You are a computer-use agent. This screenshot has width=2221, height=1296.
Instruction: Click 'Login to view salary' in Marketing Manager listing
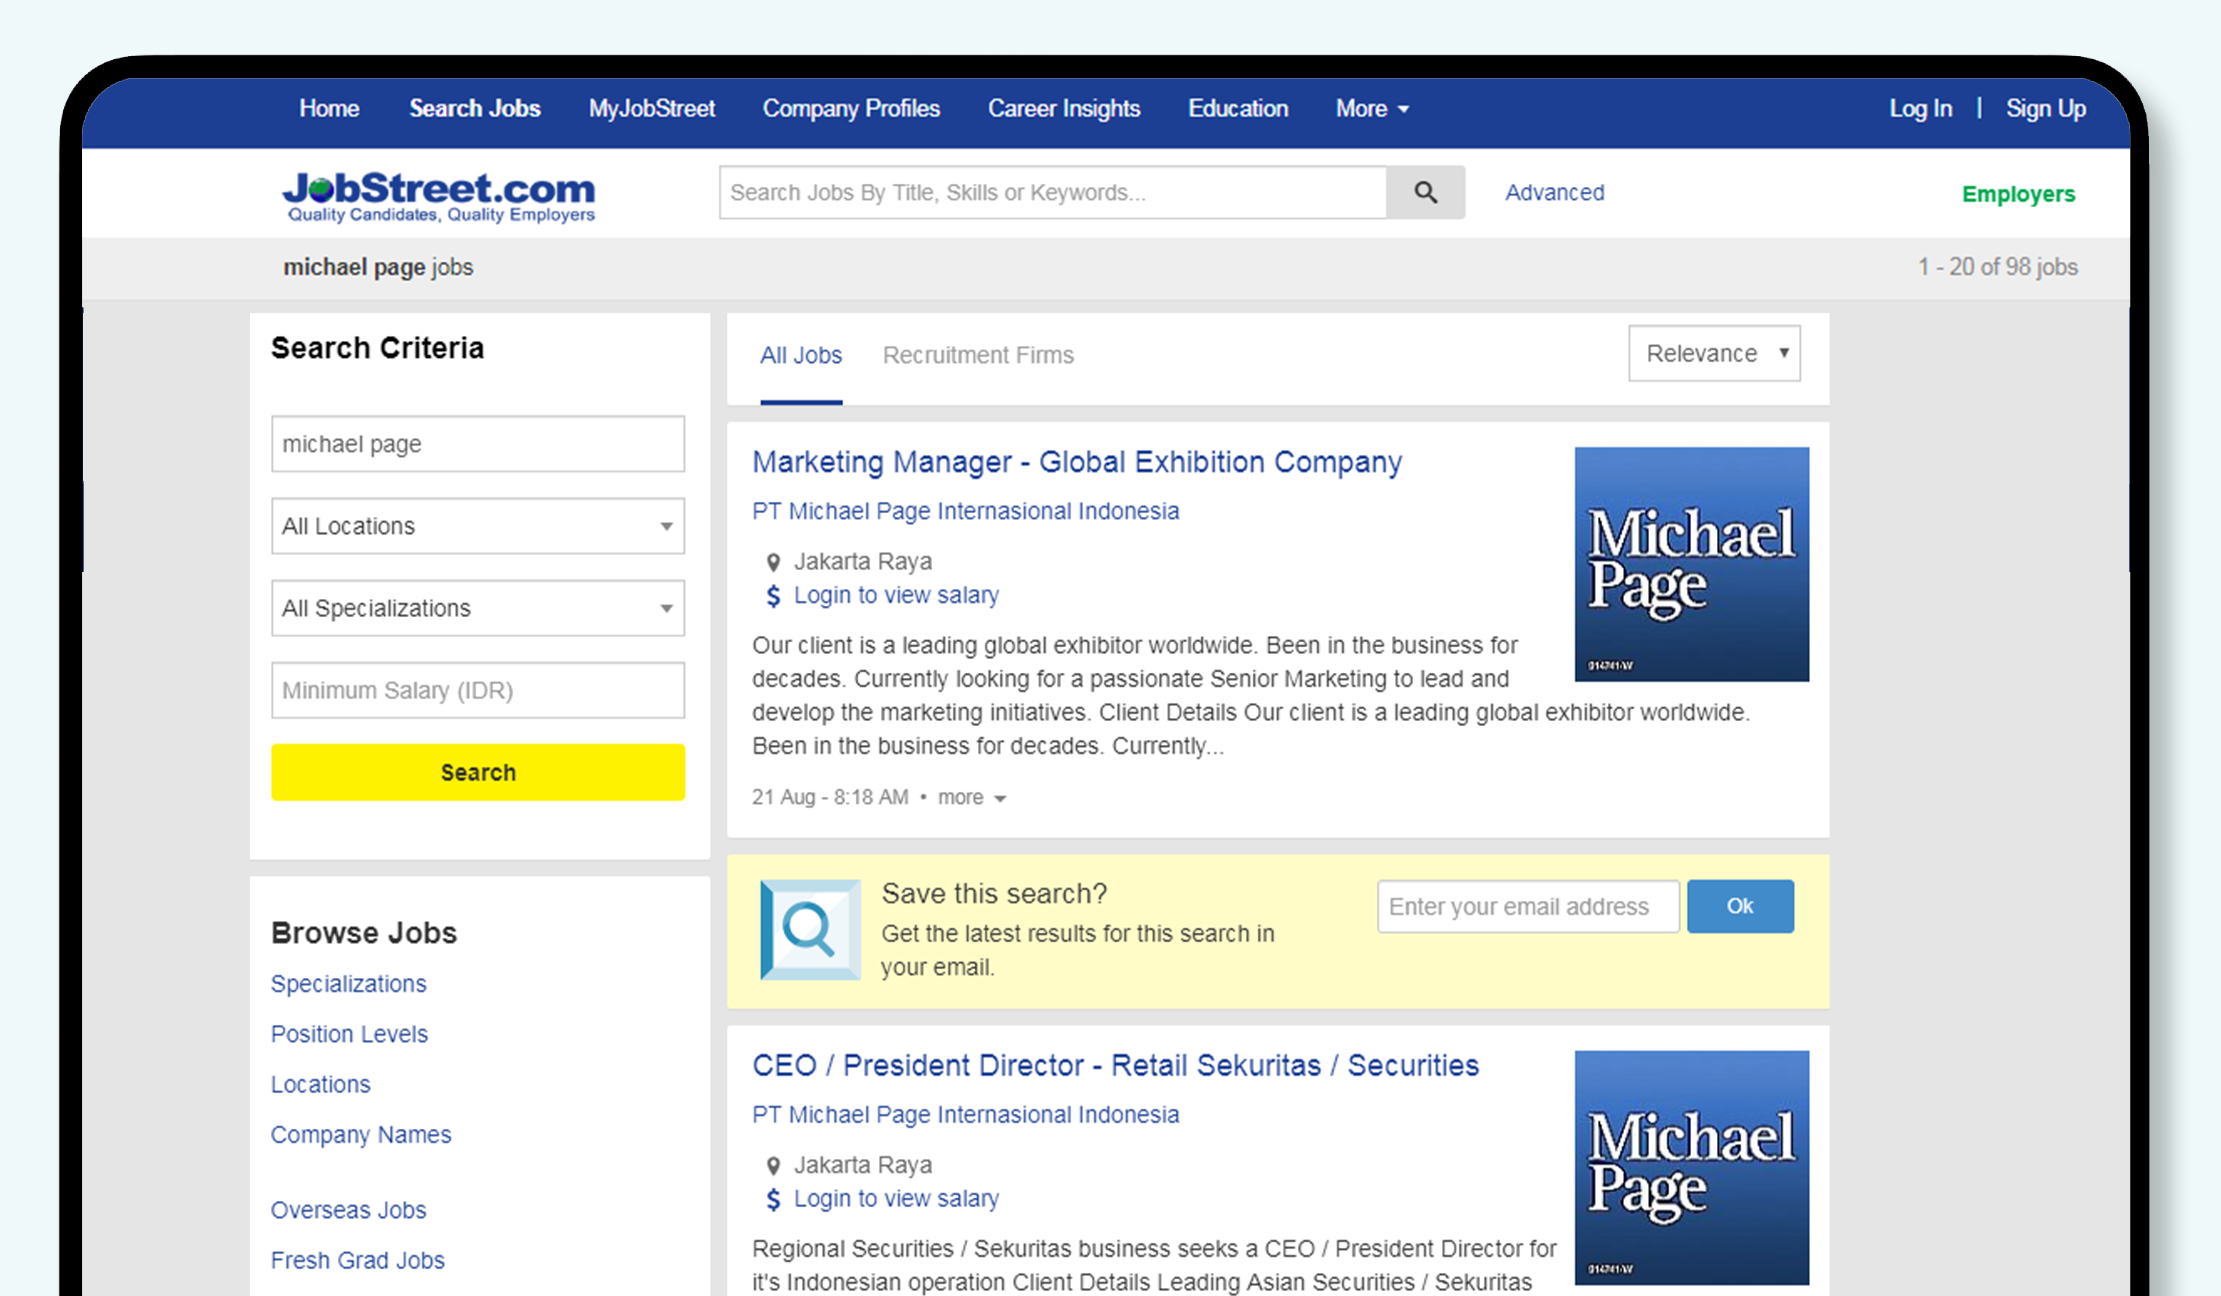896,595
